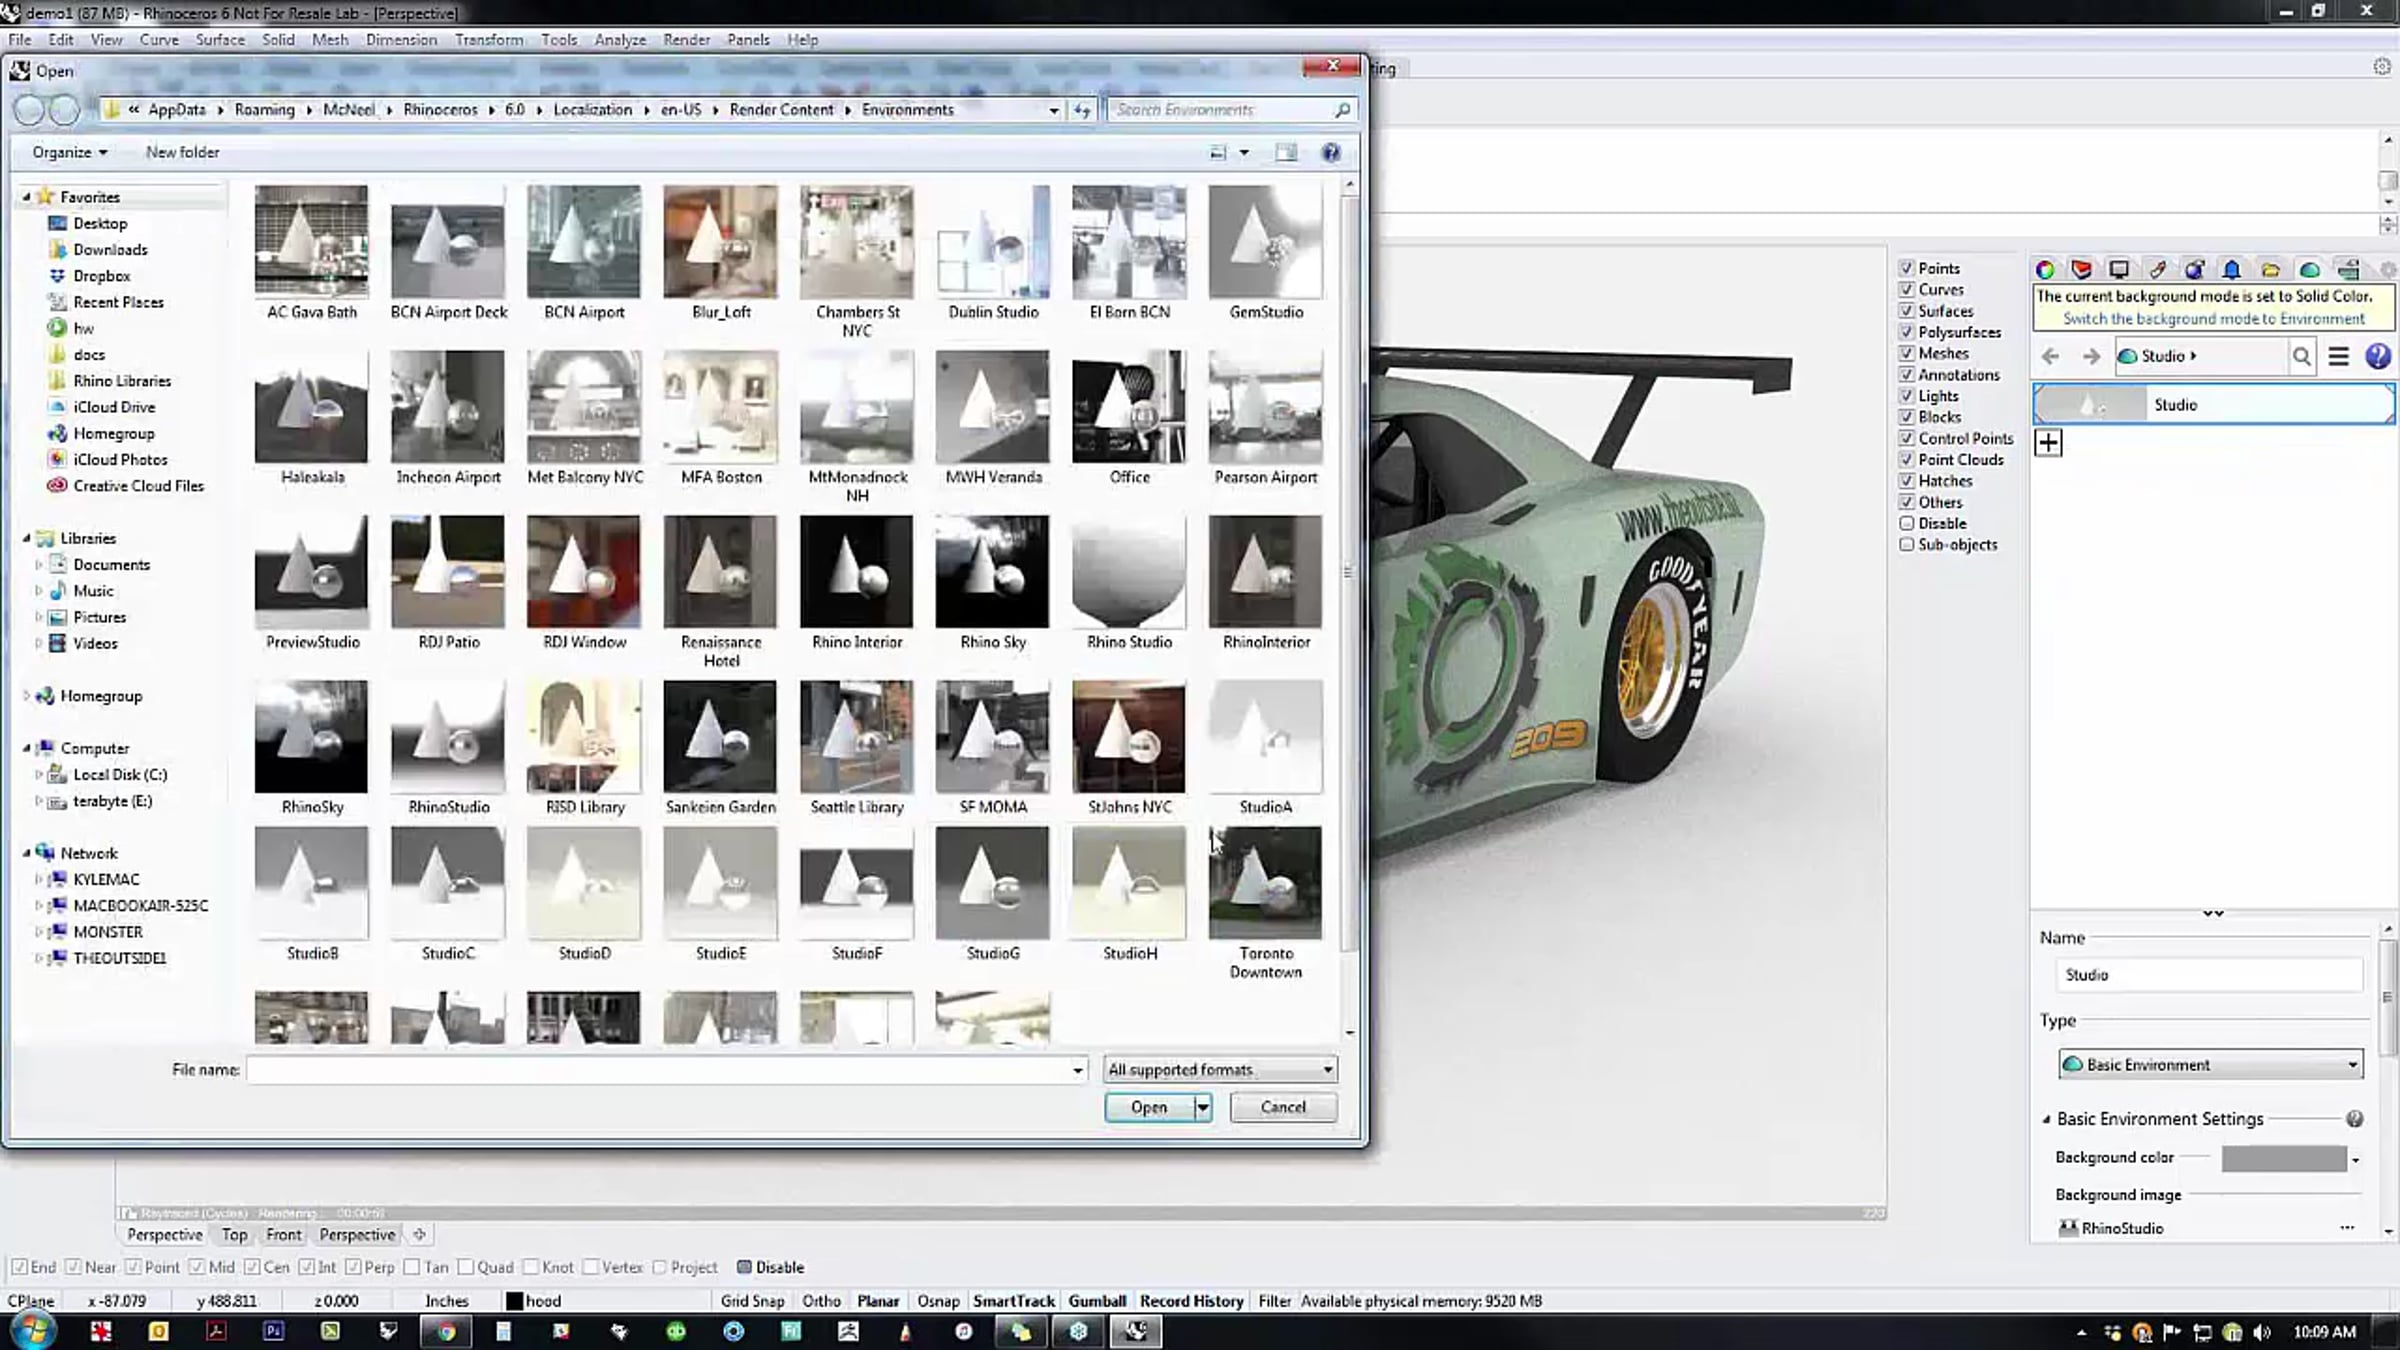Open the hamburger menu in Environments panel
The height and width of the screenshot is (1350, 2400).
[2338, 356]
